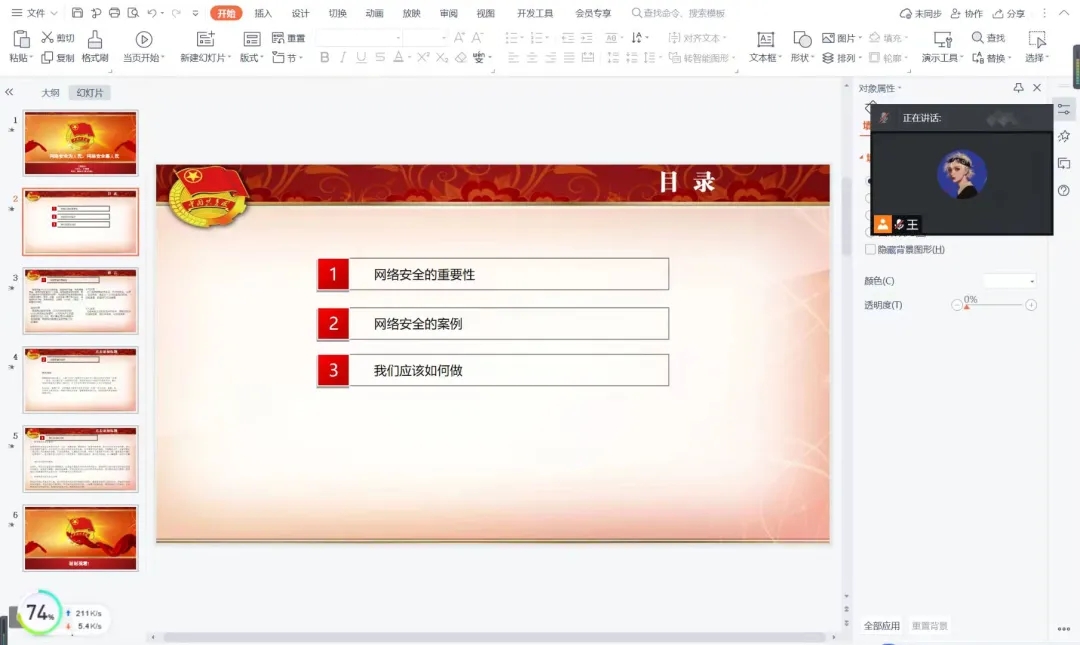Switch to the 大纲 outline tab
Screen dimensions: 1080x645
click(x=50, y=93)
